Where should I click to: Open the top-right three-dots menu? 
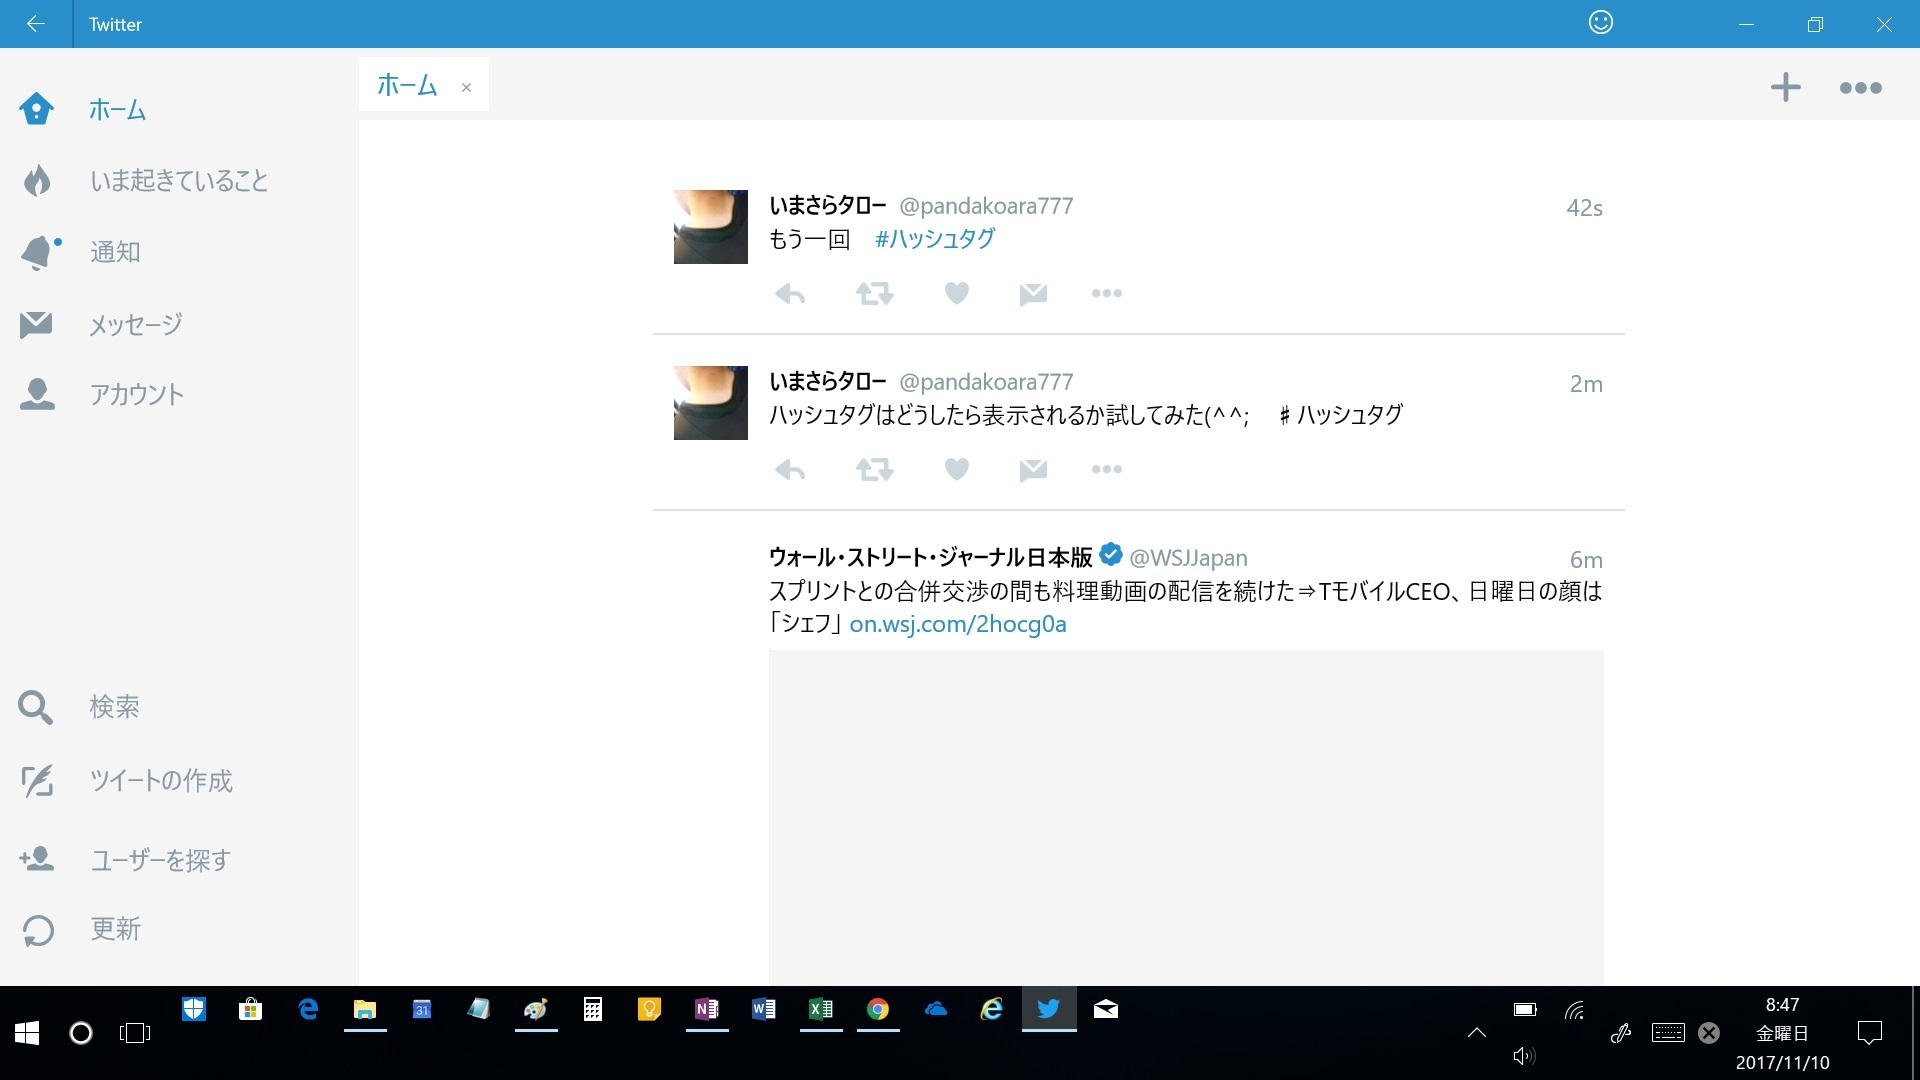point(1861,89)
